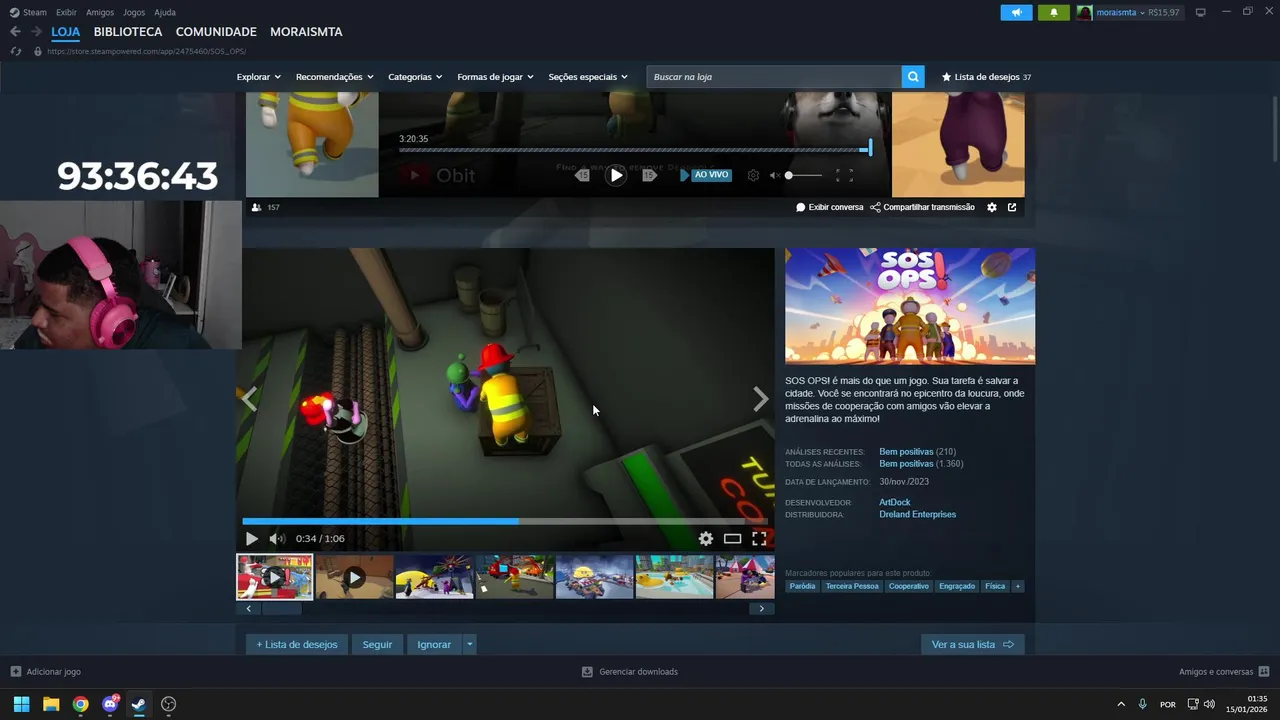Open broadcast quality settings gear

tap(753, 175)
